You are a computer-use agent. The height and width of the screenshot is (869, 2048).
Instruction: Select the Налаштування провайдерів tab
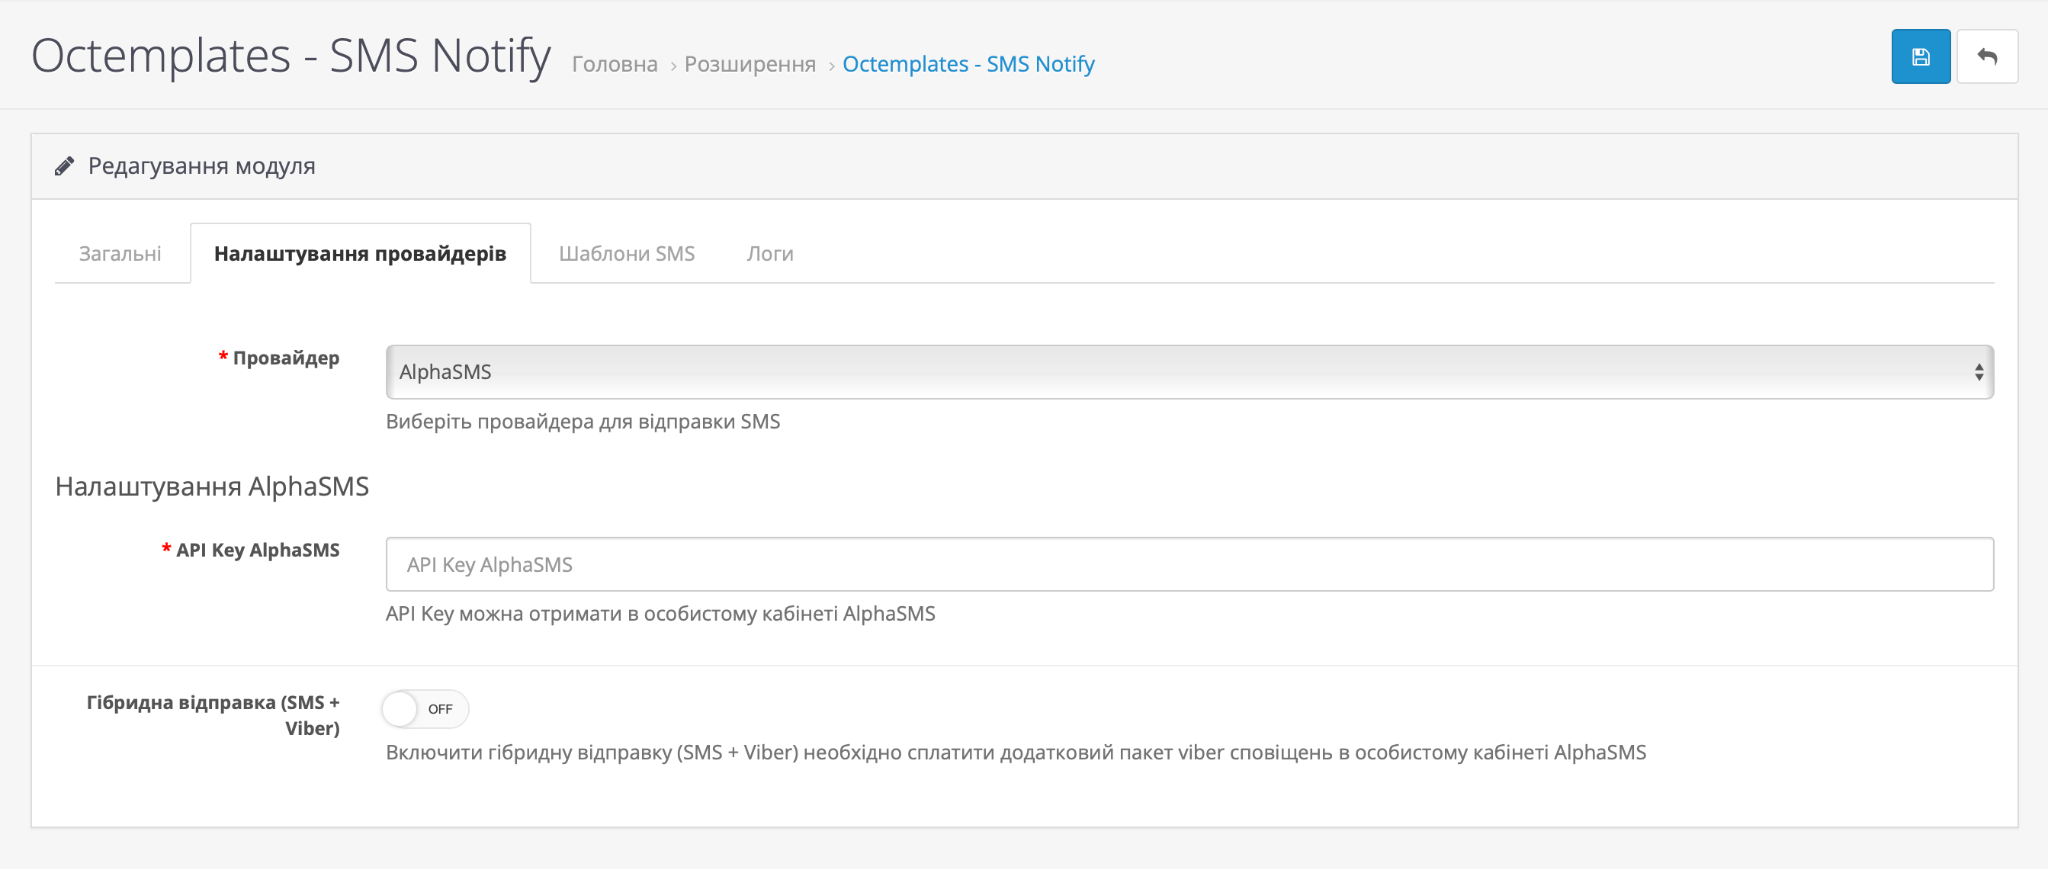pyautogui.click(x=360, y=254)
